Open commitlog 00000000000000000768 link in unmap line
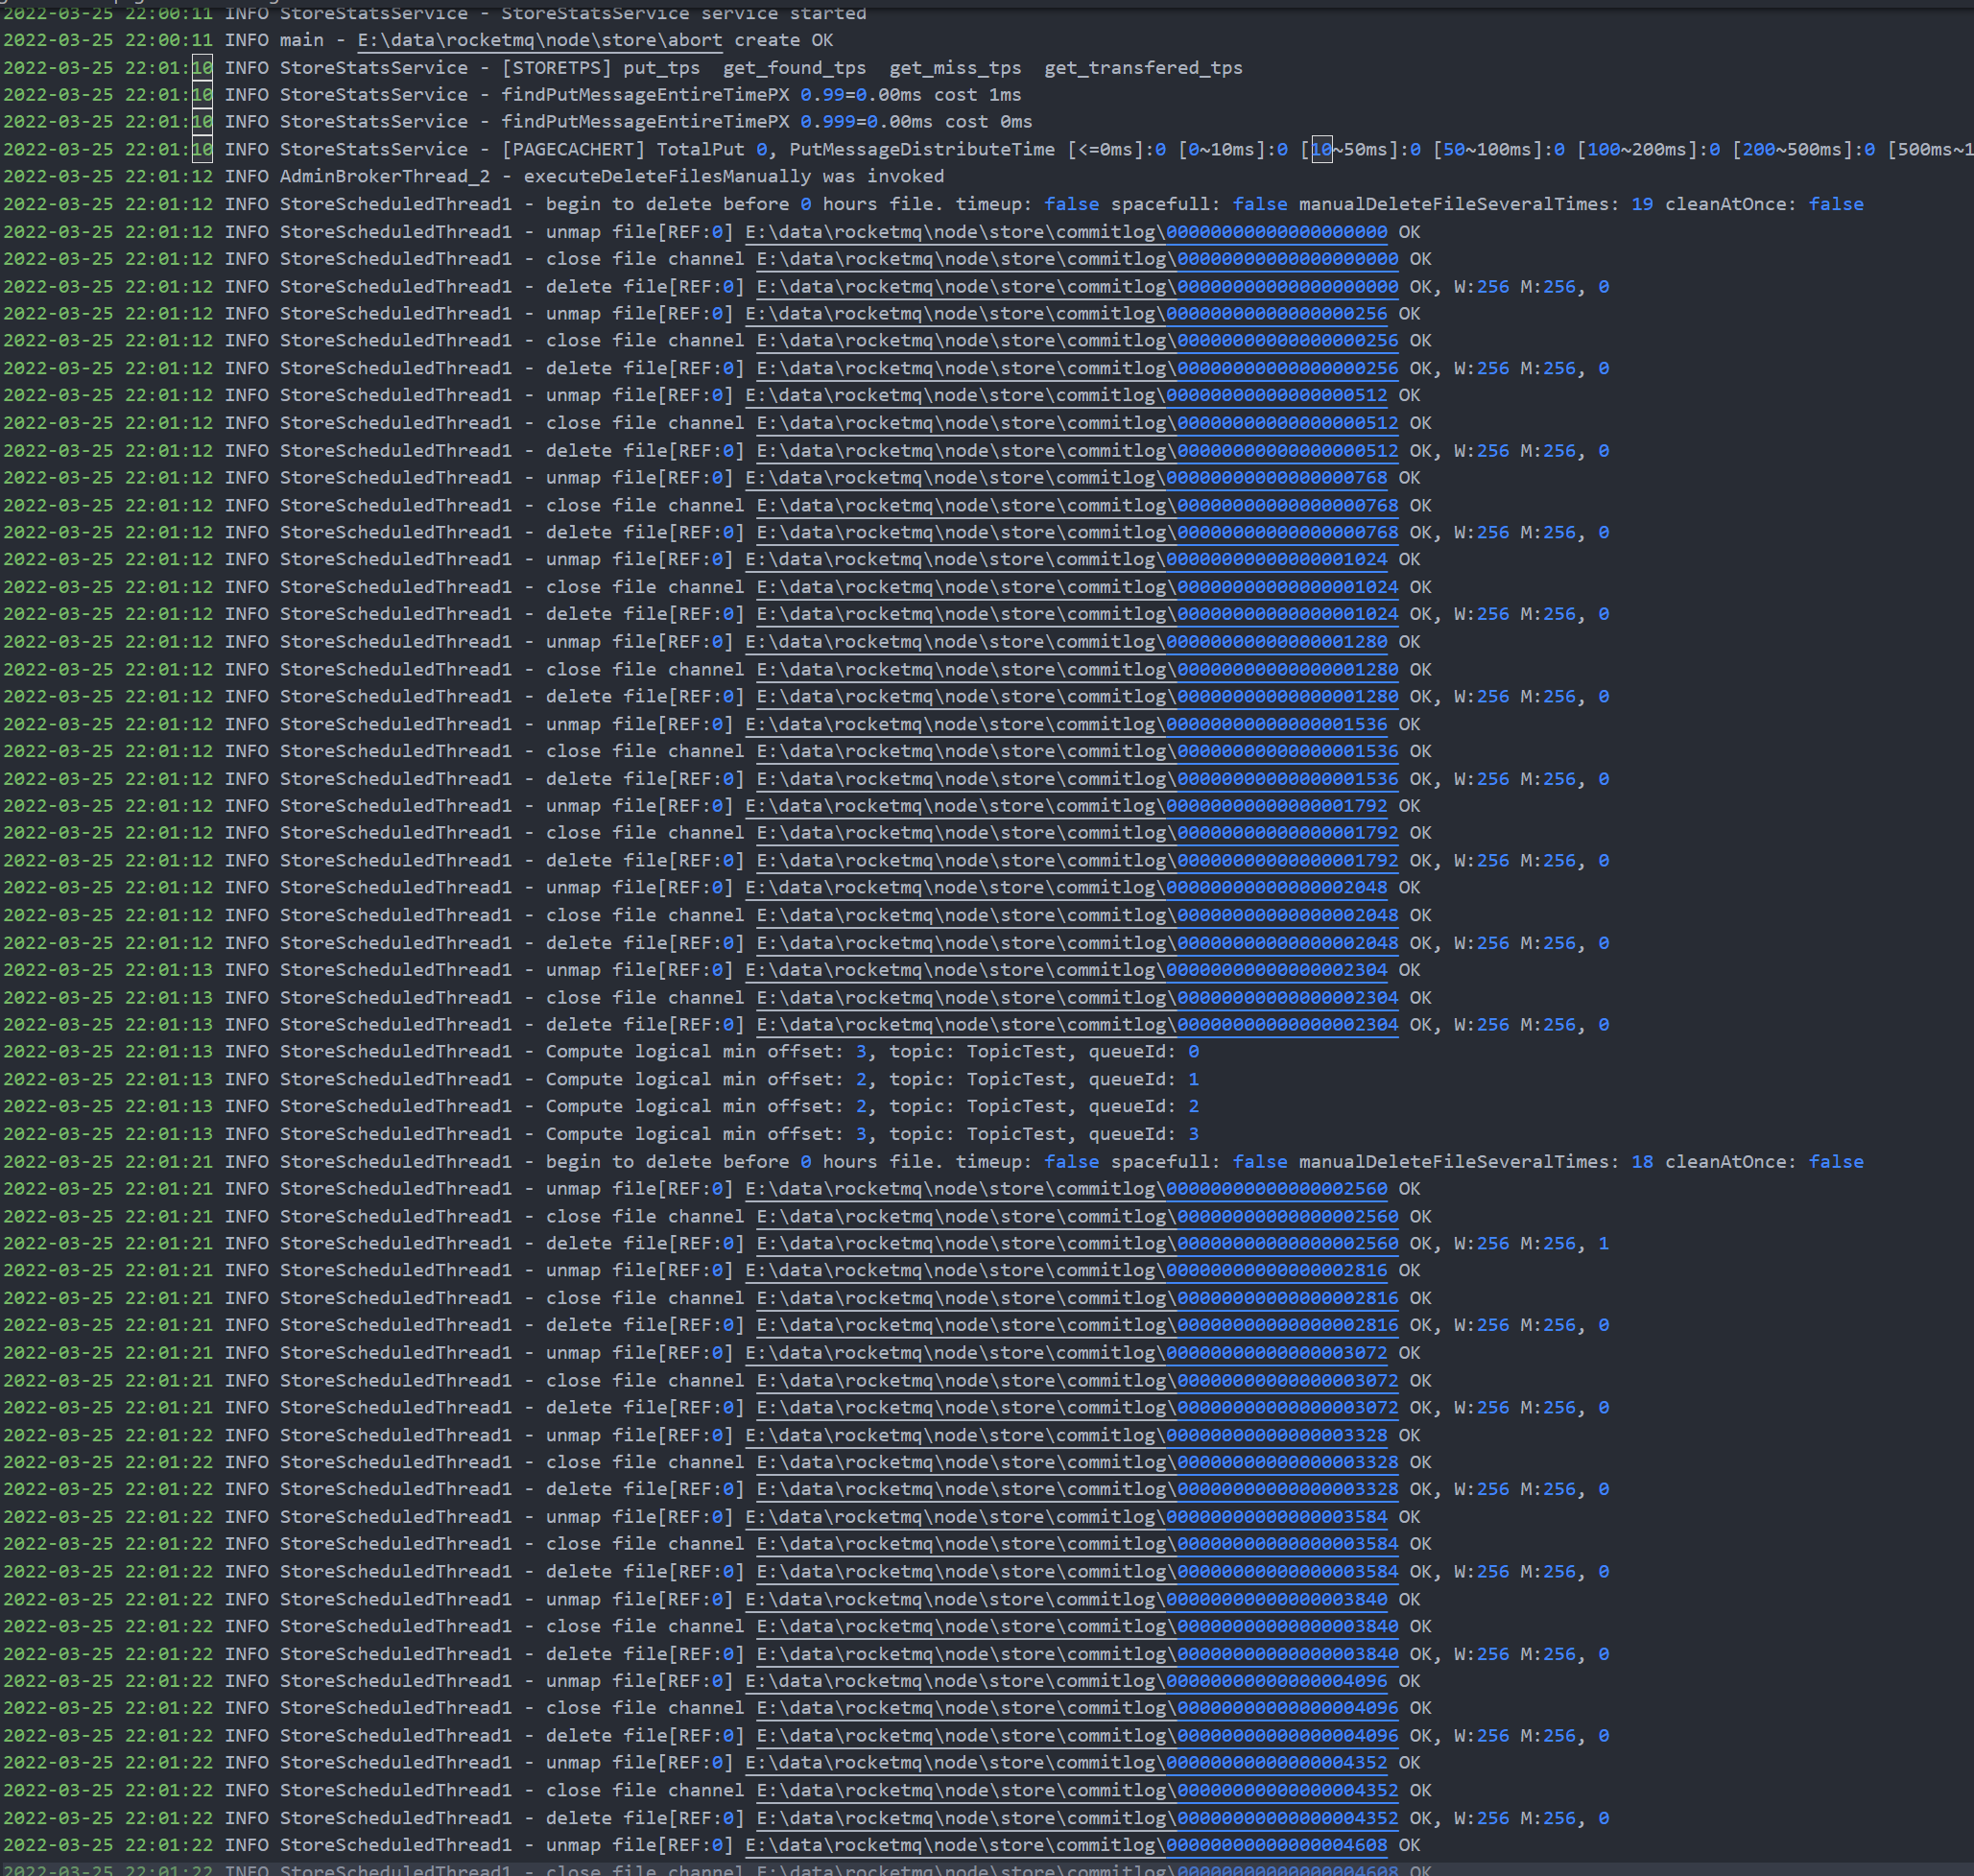The height and width of the screenshot is (1876, 1974). [x=1276, y=477]
